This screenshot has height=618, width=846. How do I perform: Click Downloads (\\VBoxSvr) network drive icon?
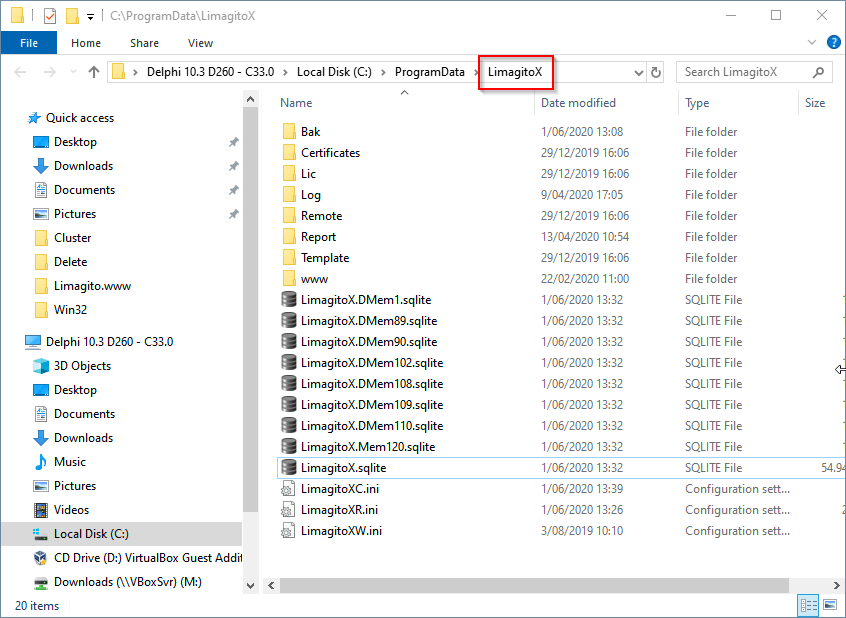pos(41,582)
